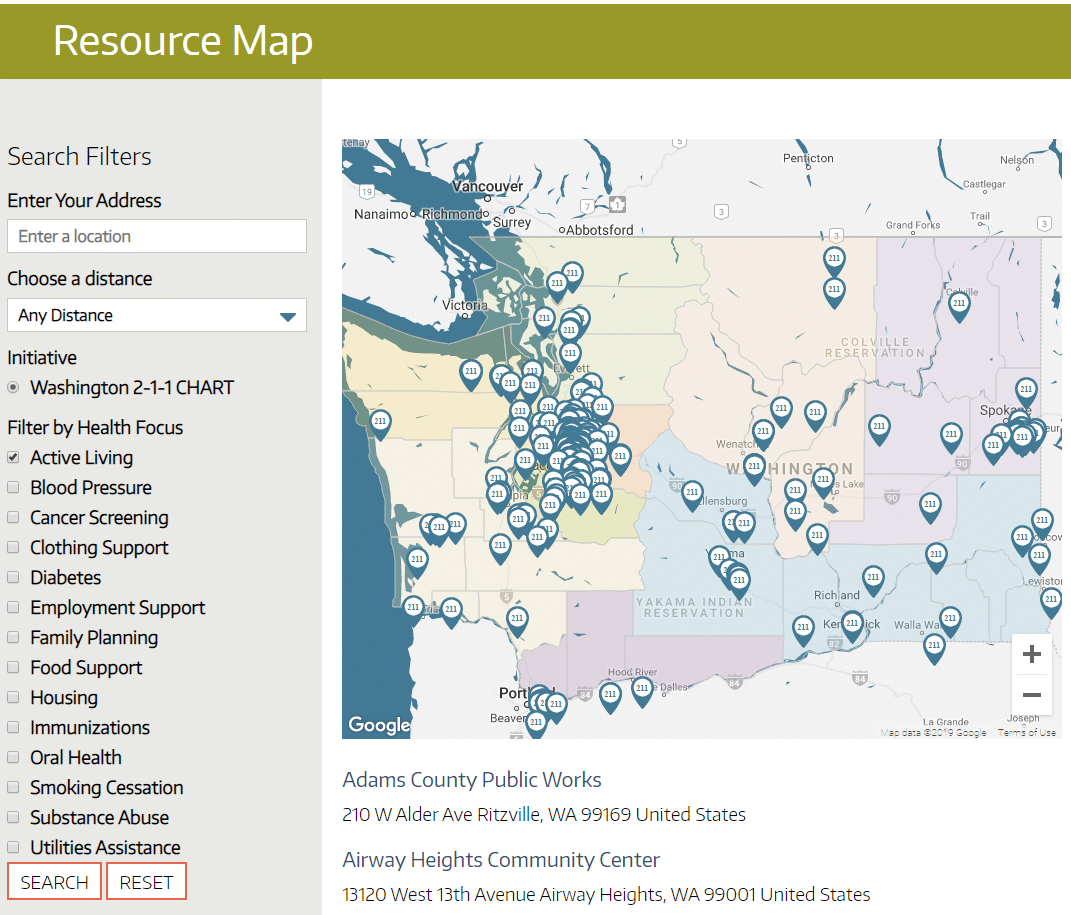Viewport: 1071px width, 915px height.
Task: Open Adams County Public Works link
Action: tap(472, 780)
